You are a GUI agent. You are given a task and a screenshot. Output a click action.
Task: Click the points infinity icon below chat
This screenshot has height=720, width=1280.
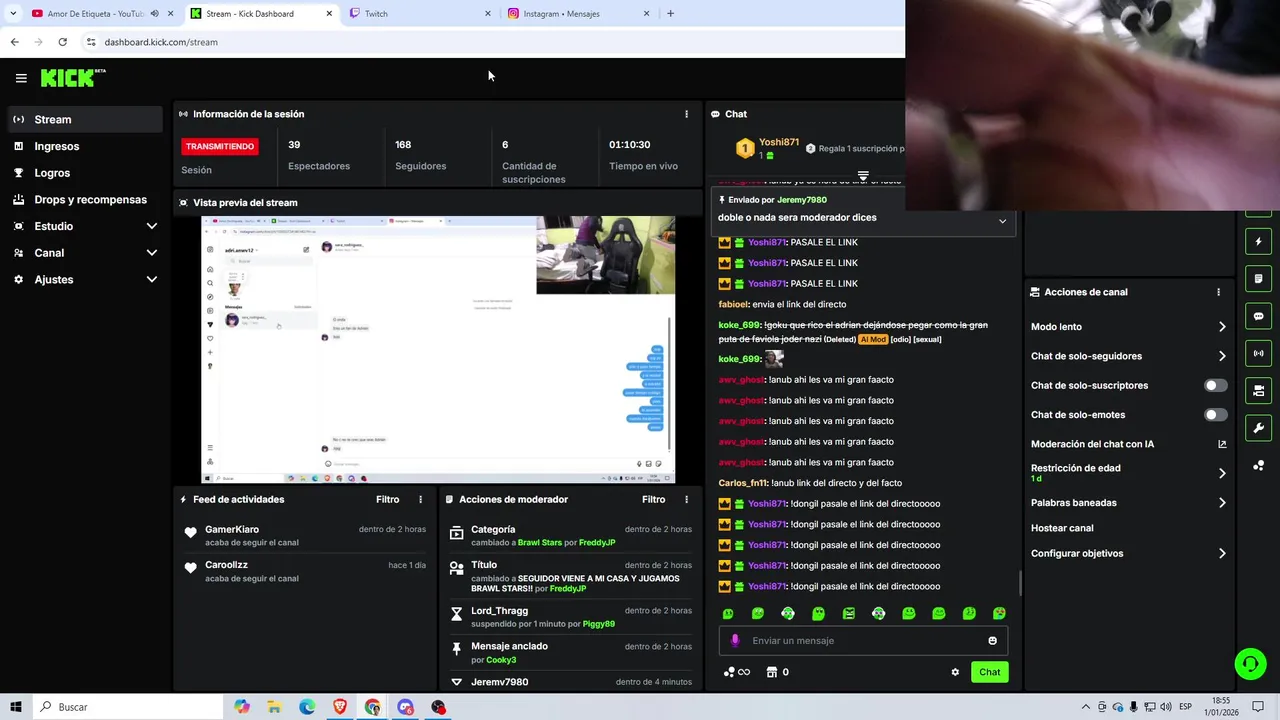pyautogui.click(x=736, y=672)
